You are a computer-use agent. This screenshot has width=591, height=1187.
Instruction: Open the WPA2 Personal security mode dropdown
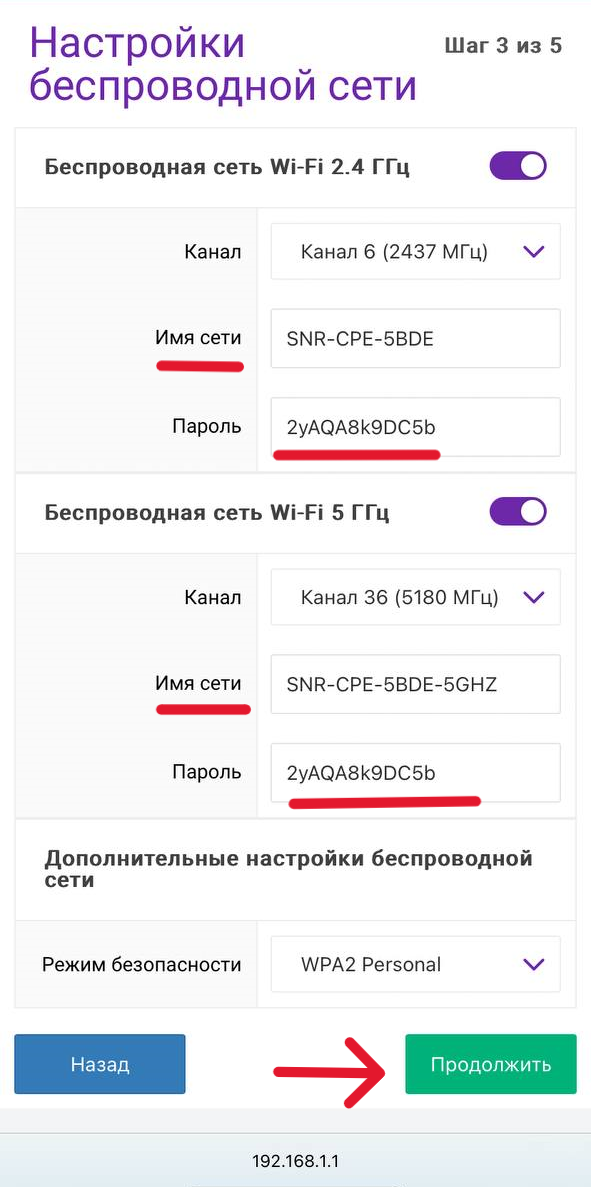415,964
